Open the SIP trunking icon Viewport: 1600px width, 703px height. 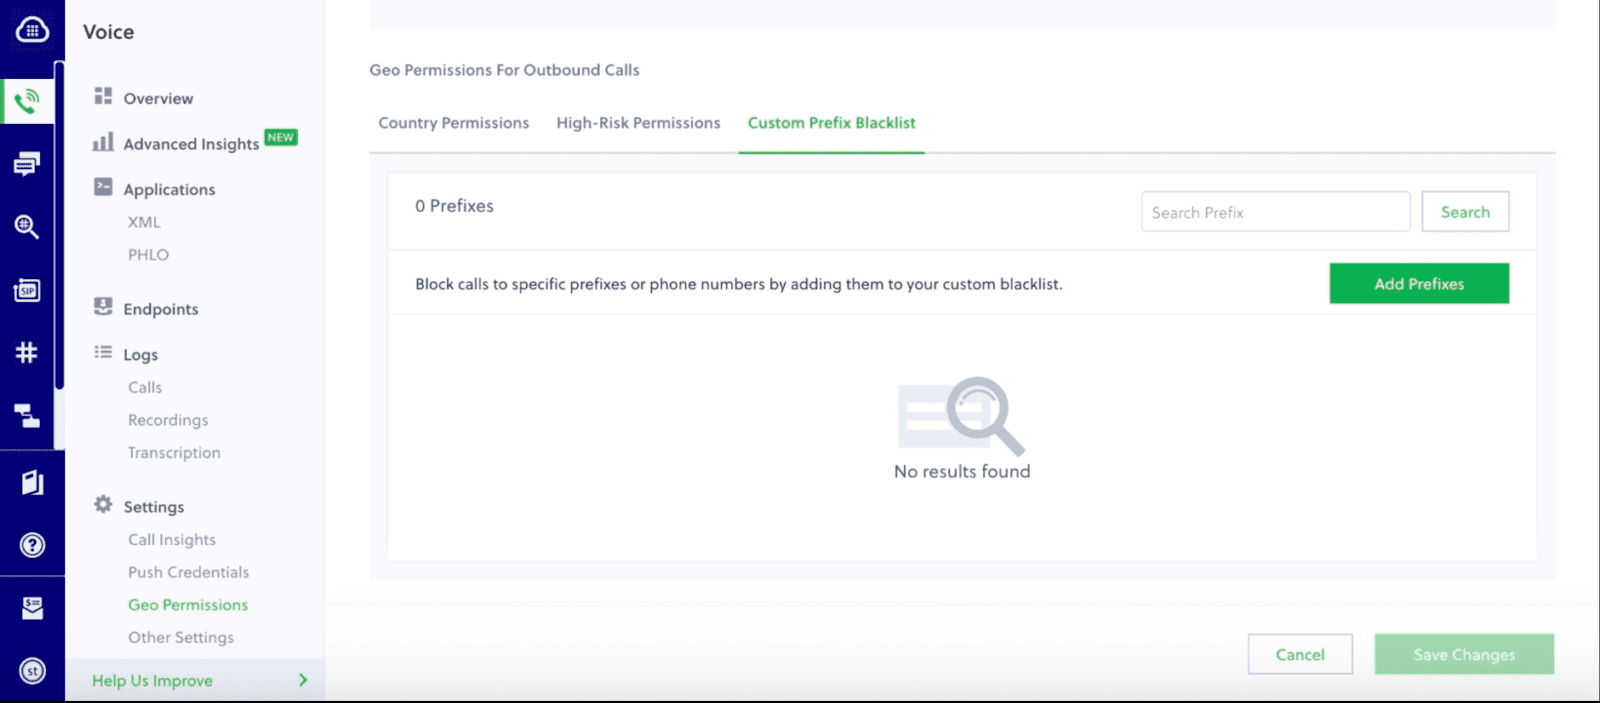point(27,290)
